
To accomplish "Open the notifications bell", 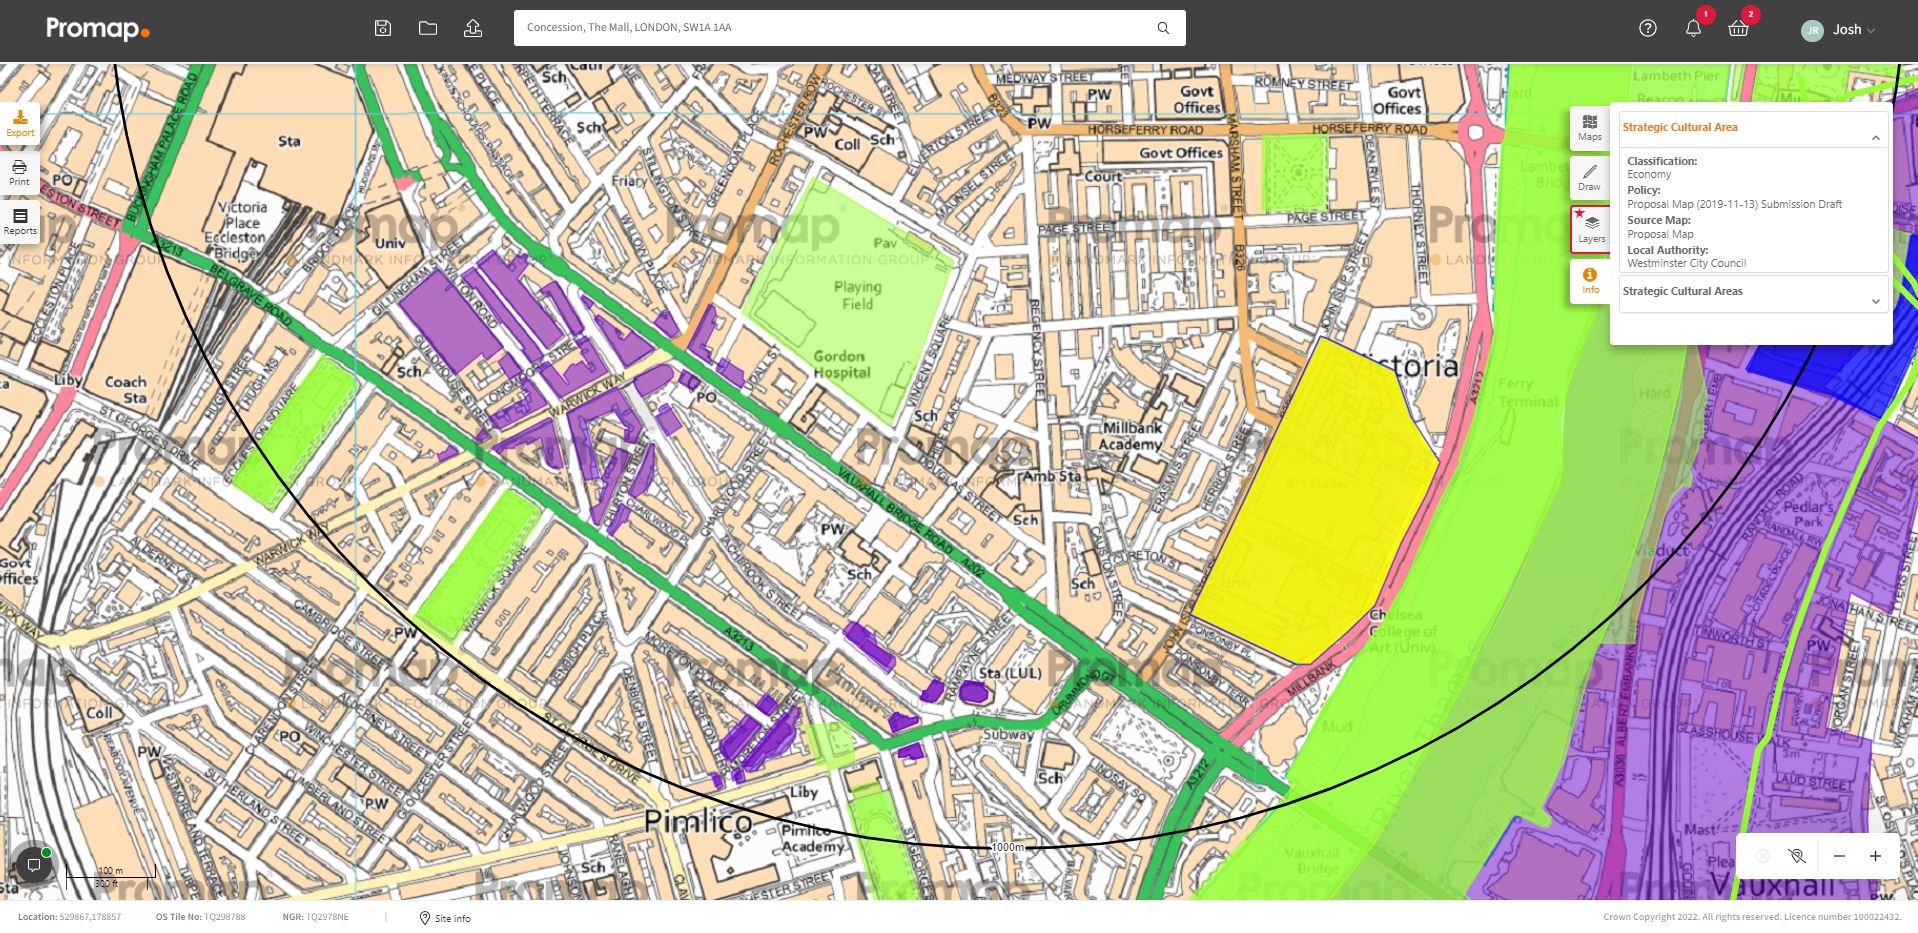I will (x=1693, y=28).
